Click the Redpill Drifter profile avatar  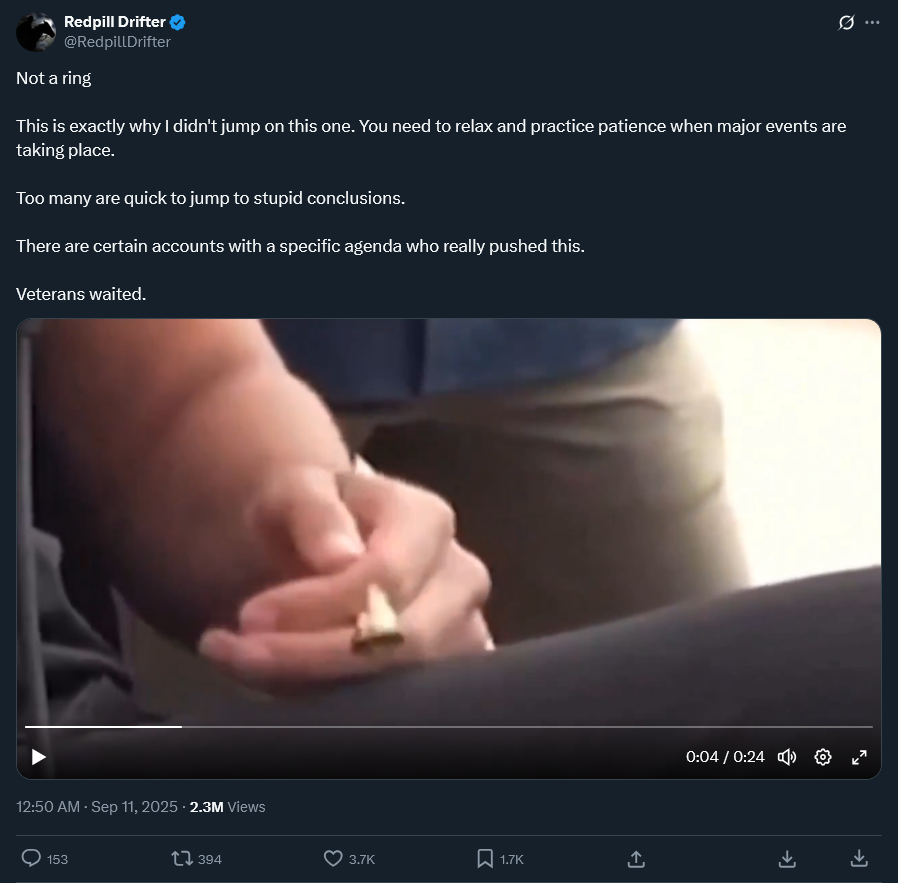pos(36,32)
